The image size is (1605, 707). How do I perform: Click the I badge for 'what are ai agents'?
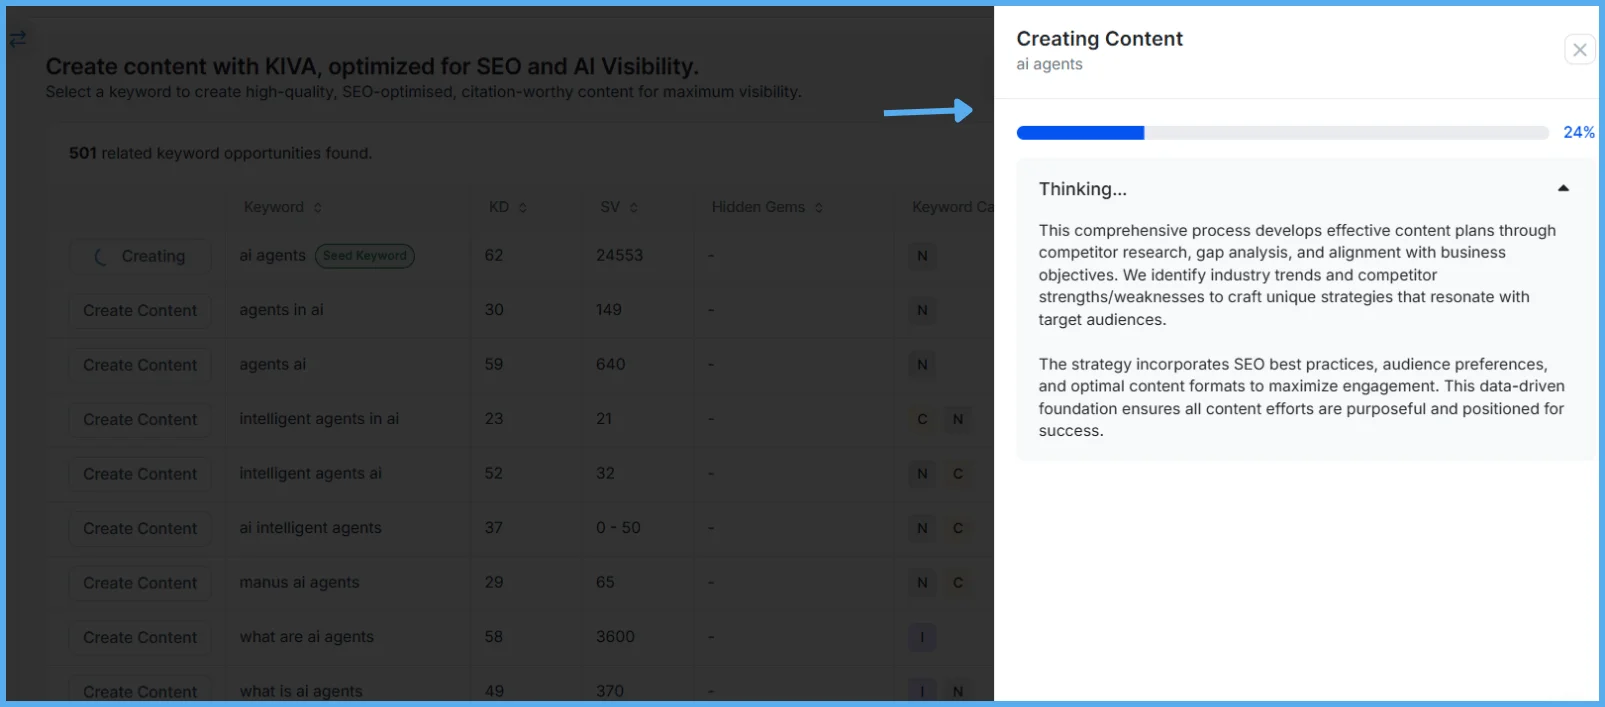click(922, 637)
